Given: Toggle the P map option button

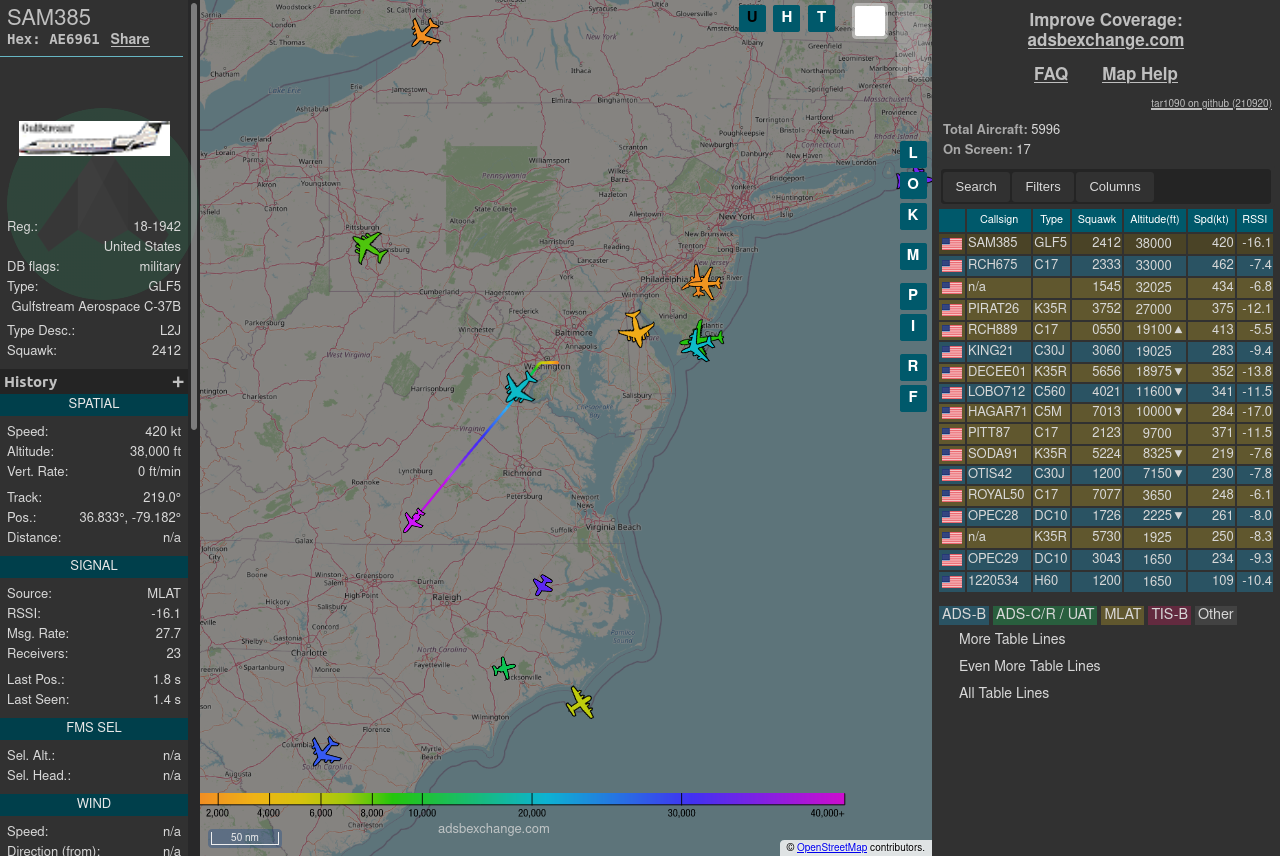Looking at the screenshot, I should pos(913,296).
